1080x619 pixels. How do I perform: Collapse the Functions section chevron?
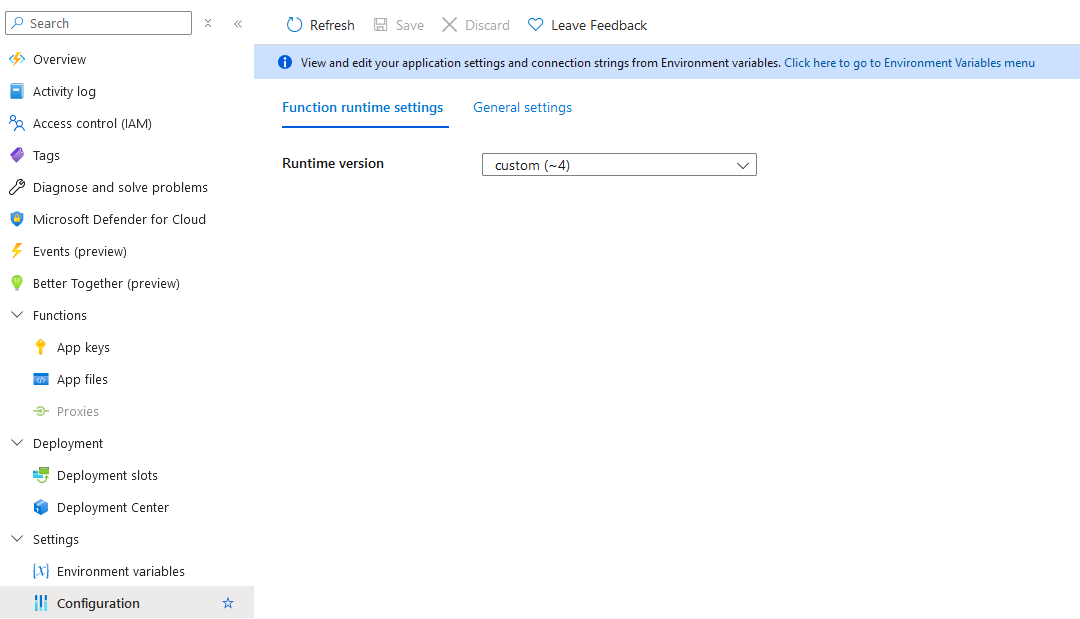[17, 315]
